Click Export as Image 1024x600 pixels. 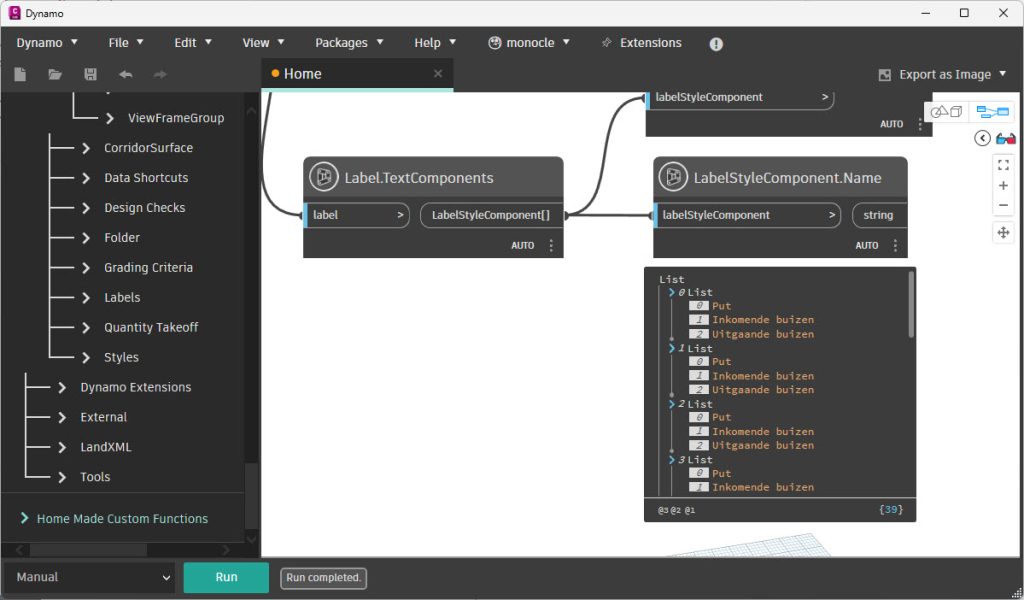935,73
